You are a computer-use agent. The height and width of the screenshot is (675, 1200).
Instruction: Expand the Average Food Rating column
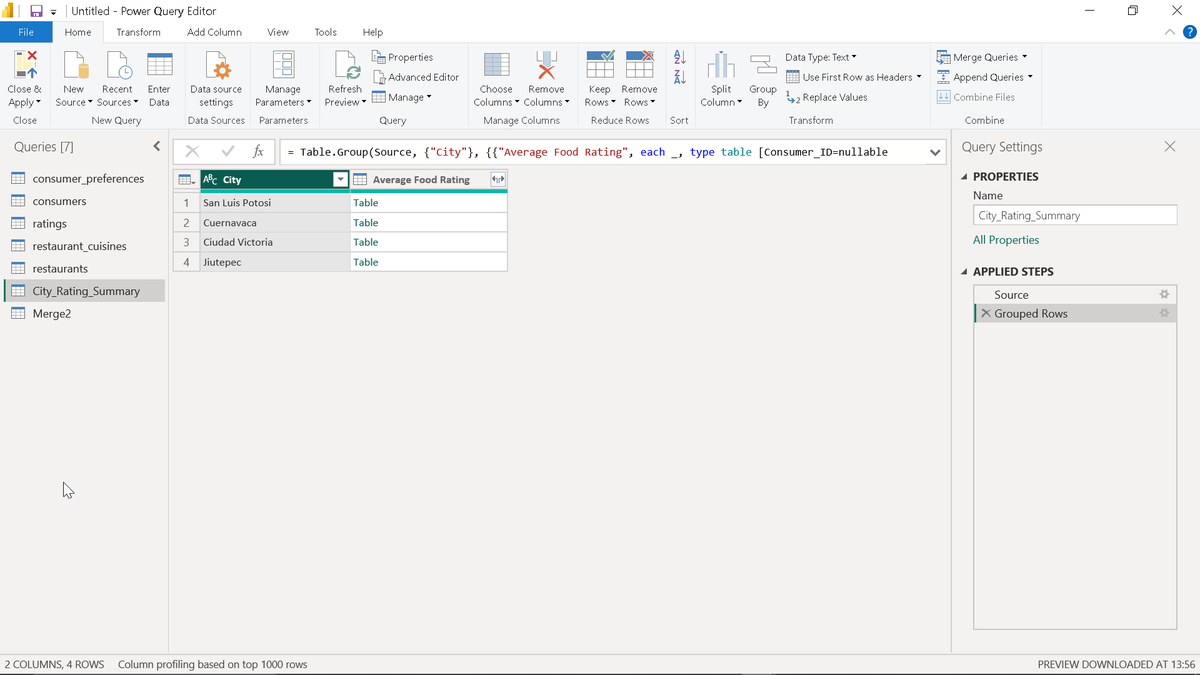[497, 180]
